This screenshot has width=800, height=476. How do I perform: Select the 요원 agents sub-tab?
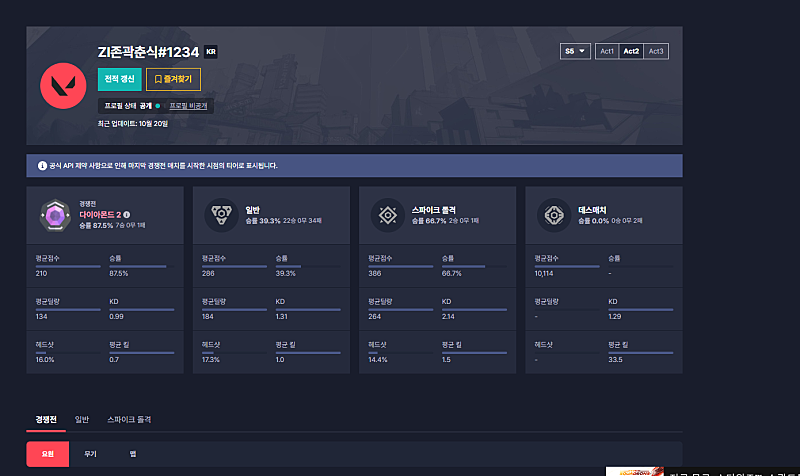click(x=47, y=454)
